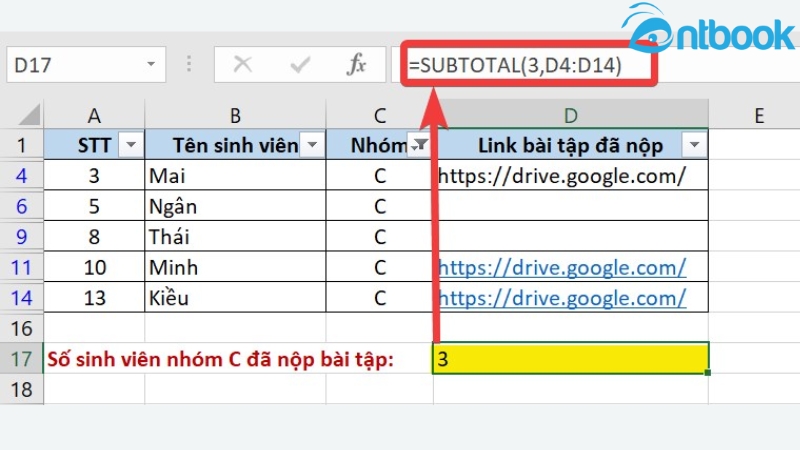
Task: Click the Select All corner triangle
Action: click(30, 115)
